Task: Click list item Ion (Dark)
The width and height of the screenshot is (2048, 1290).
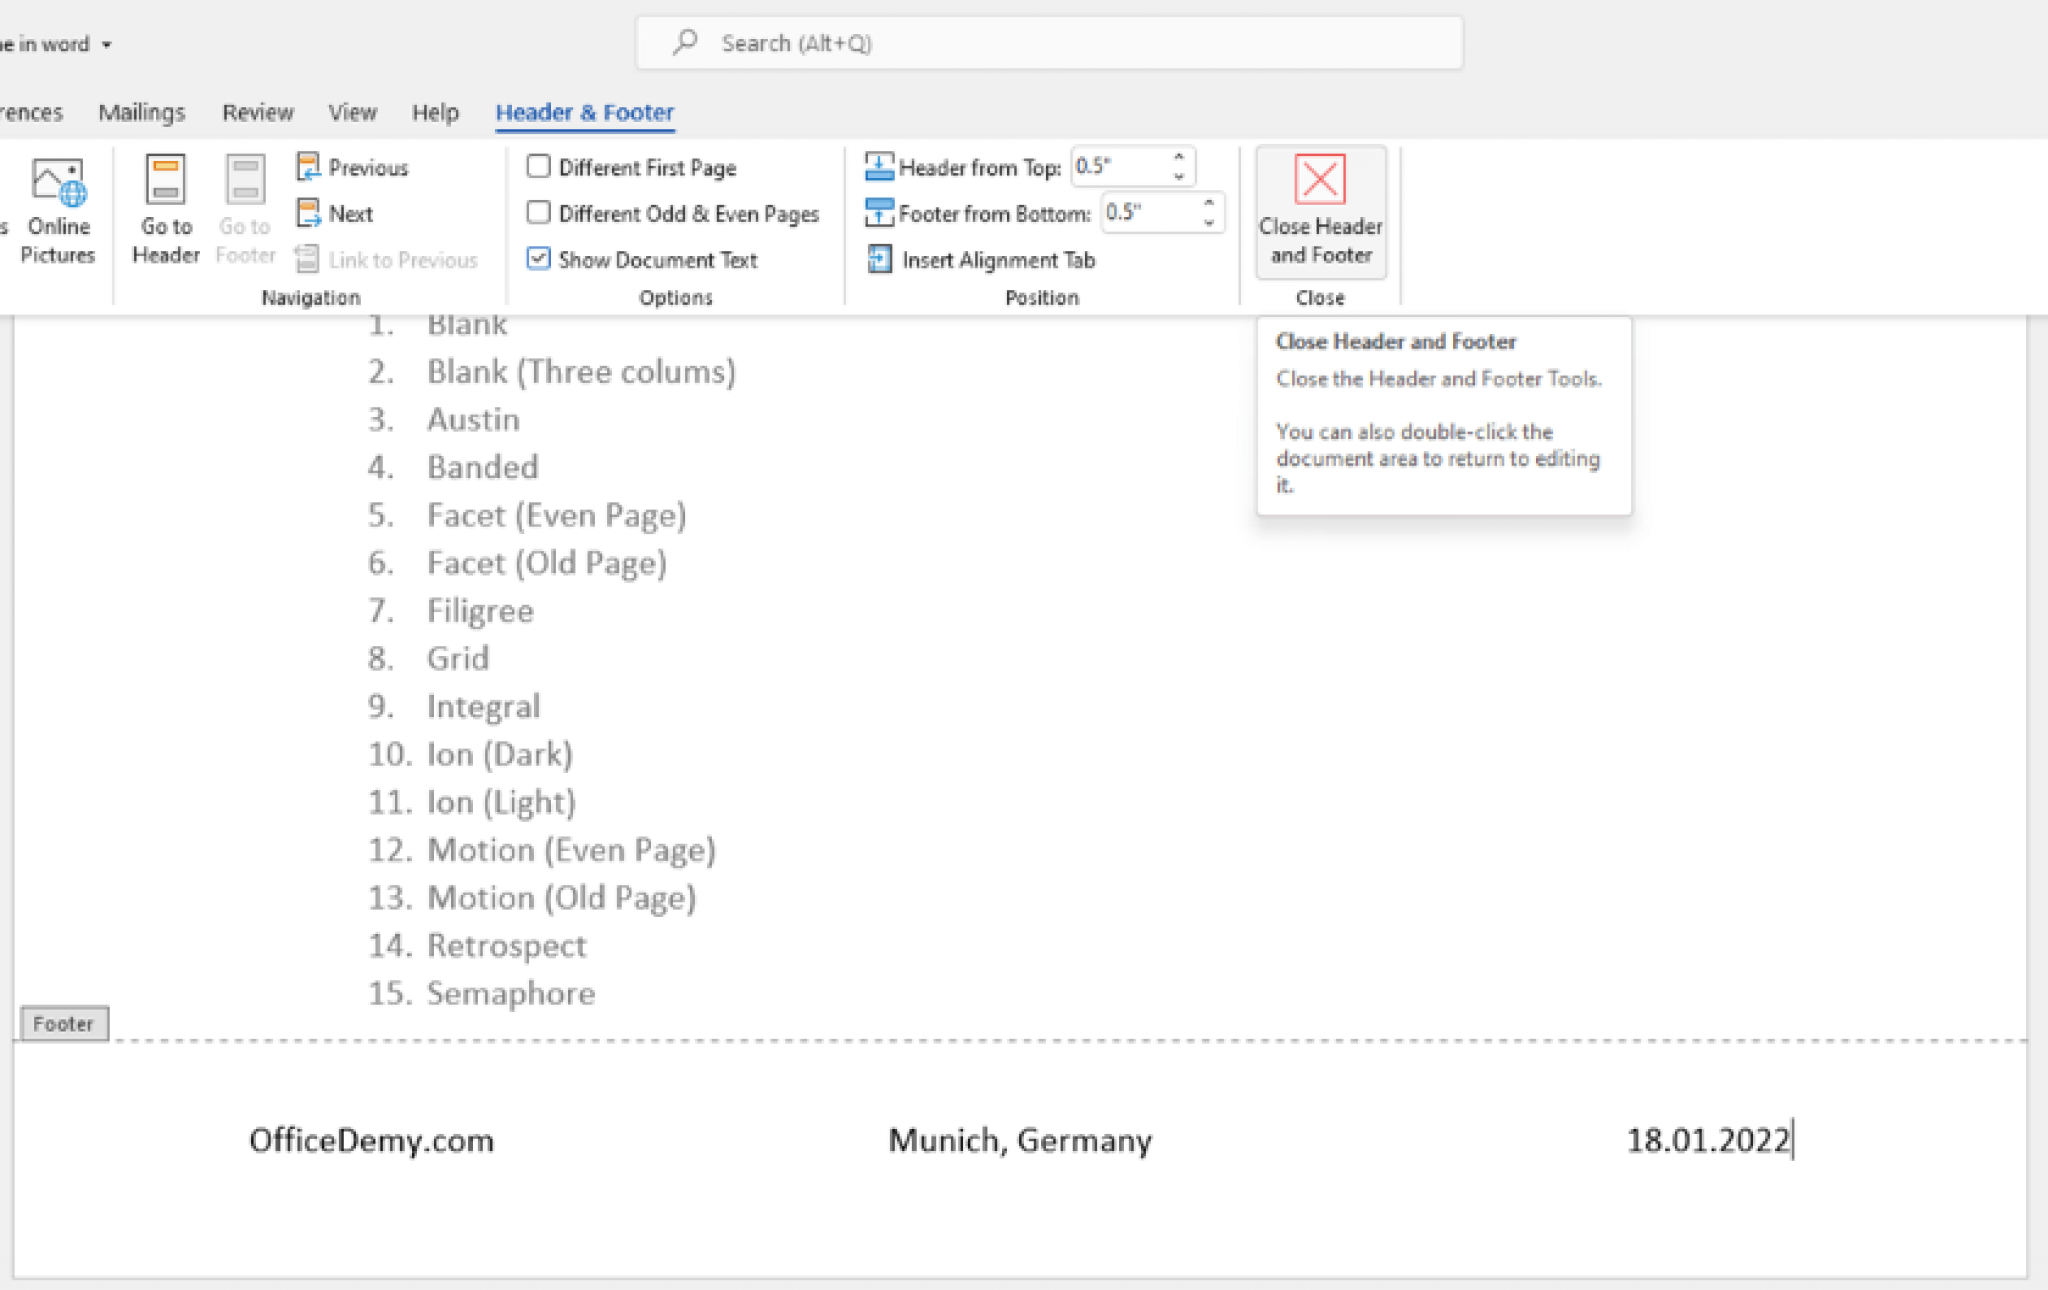Action: coord(499,754)
